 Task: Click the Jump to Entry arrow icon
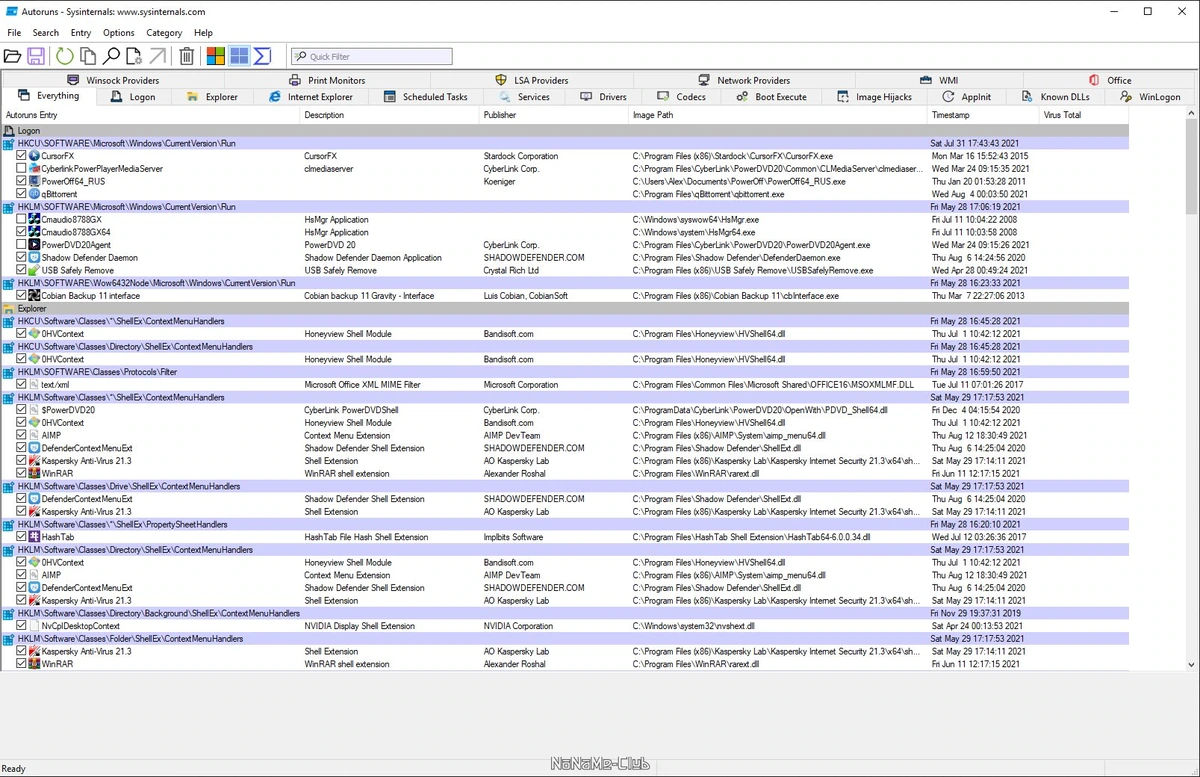pyautogui.click(x=158, y=57)
